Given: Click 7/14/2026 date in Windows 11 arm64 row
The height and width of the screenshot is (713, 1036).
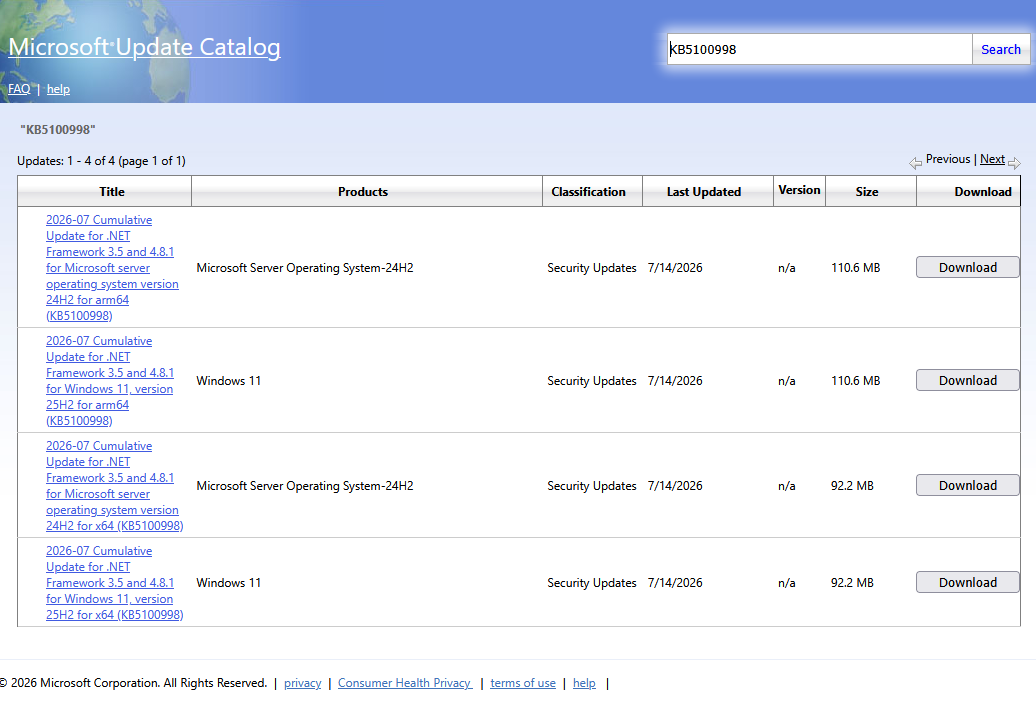Looking at the screenshot, I should point(675,381).
